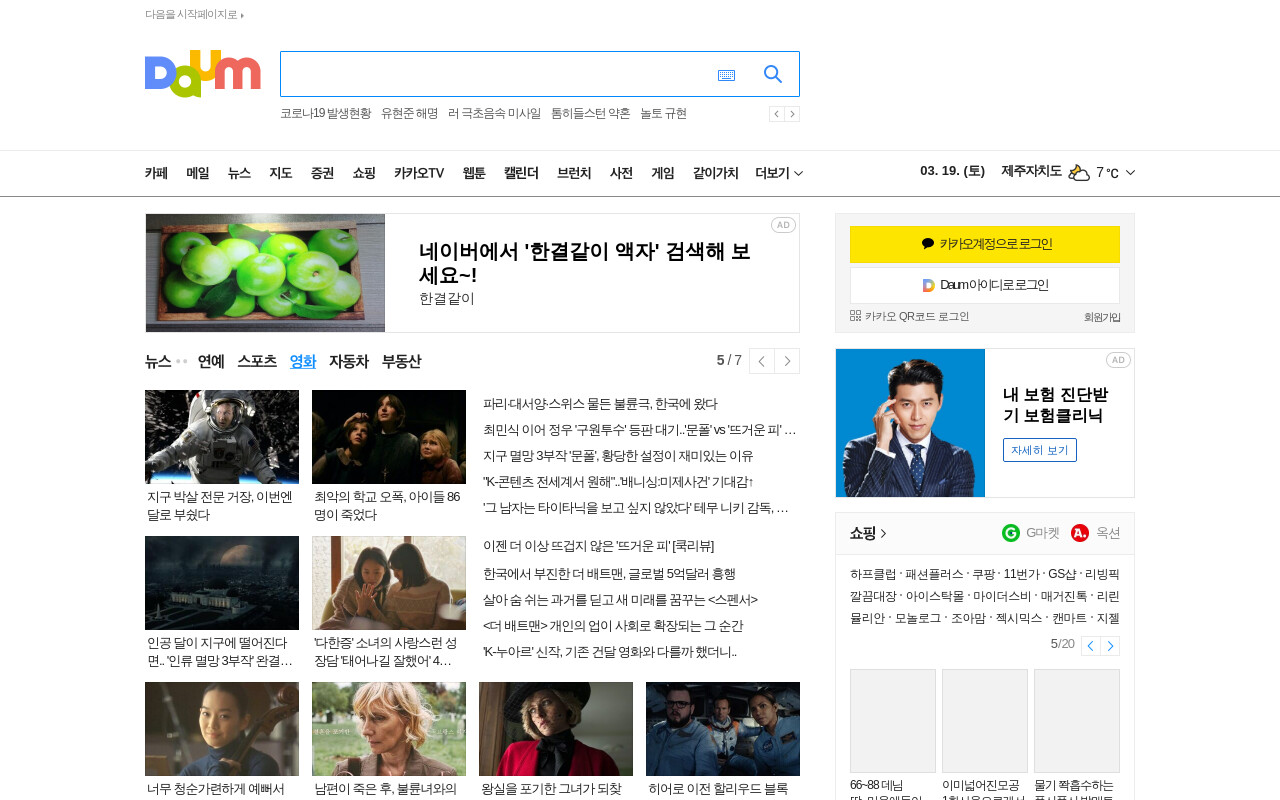The image size is (1280, 800).
Task: Click 자세히 보기 button on insurance ad
Action: pos(1040,450)
